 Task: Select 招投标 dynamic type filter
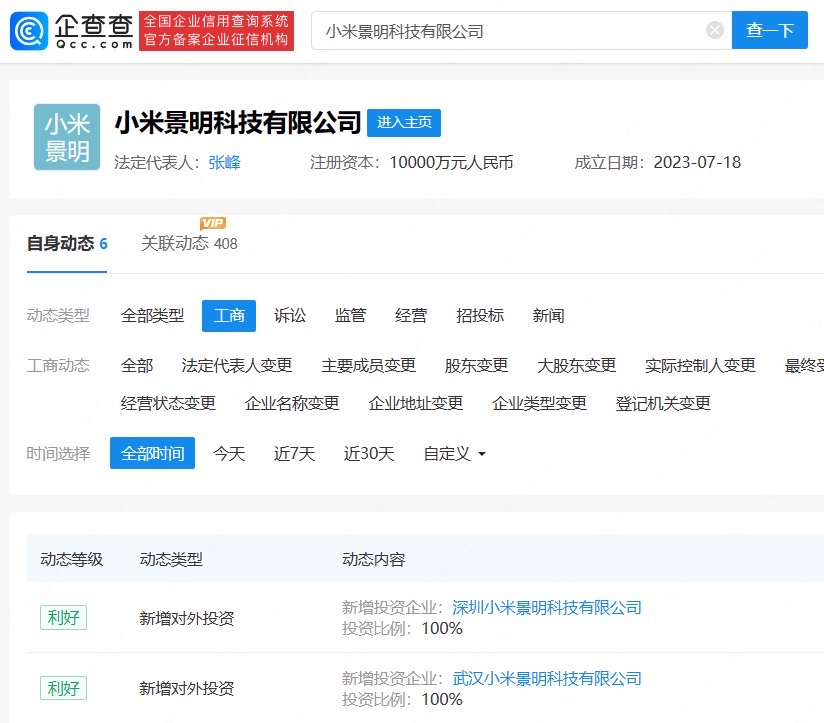pos(480,315)
